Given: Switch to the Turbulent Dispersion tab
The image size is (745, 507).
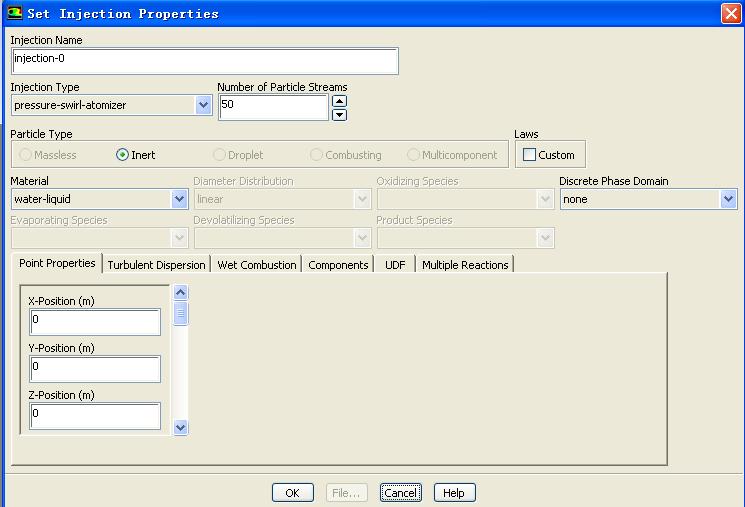Looking at the screenshot, I should [157, 265].
